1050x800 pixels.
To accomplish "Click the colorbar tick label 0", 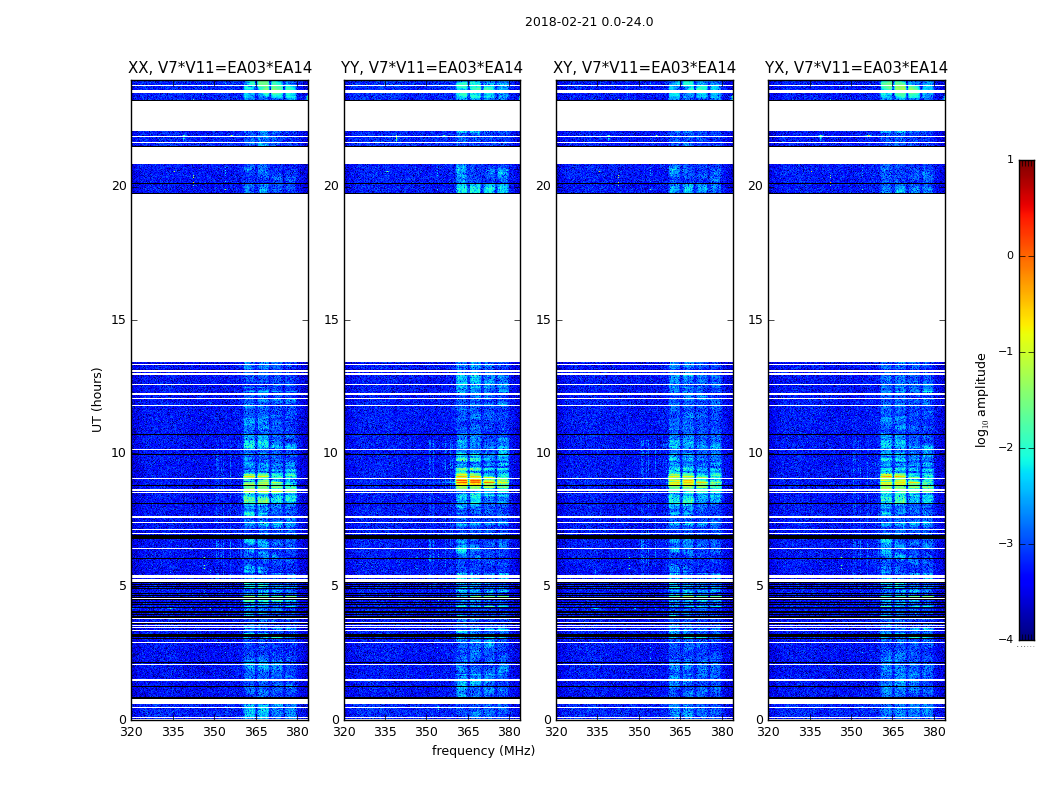I will 1009,256.
